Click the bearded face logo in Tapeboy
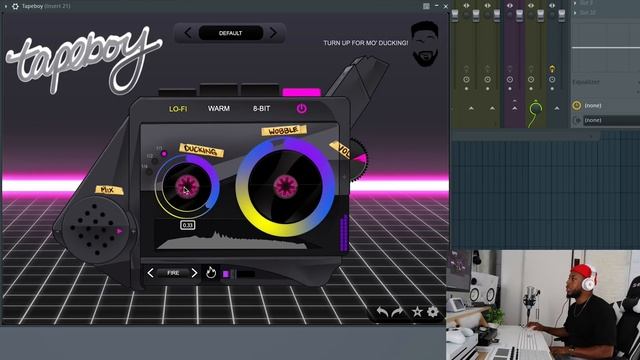 (424, 44)
